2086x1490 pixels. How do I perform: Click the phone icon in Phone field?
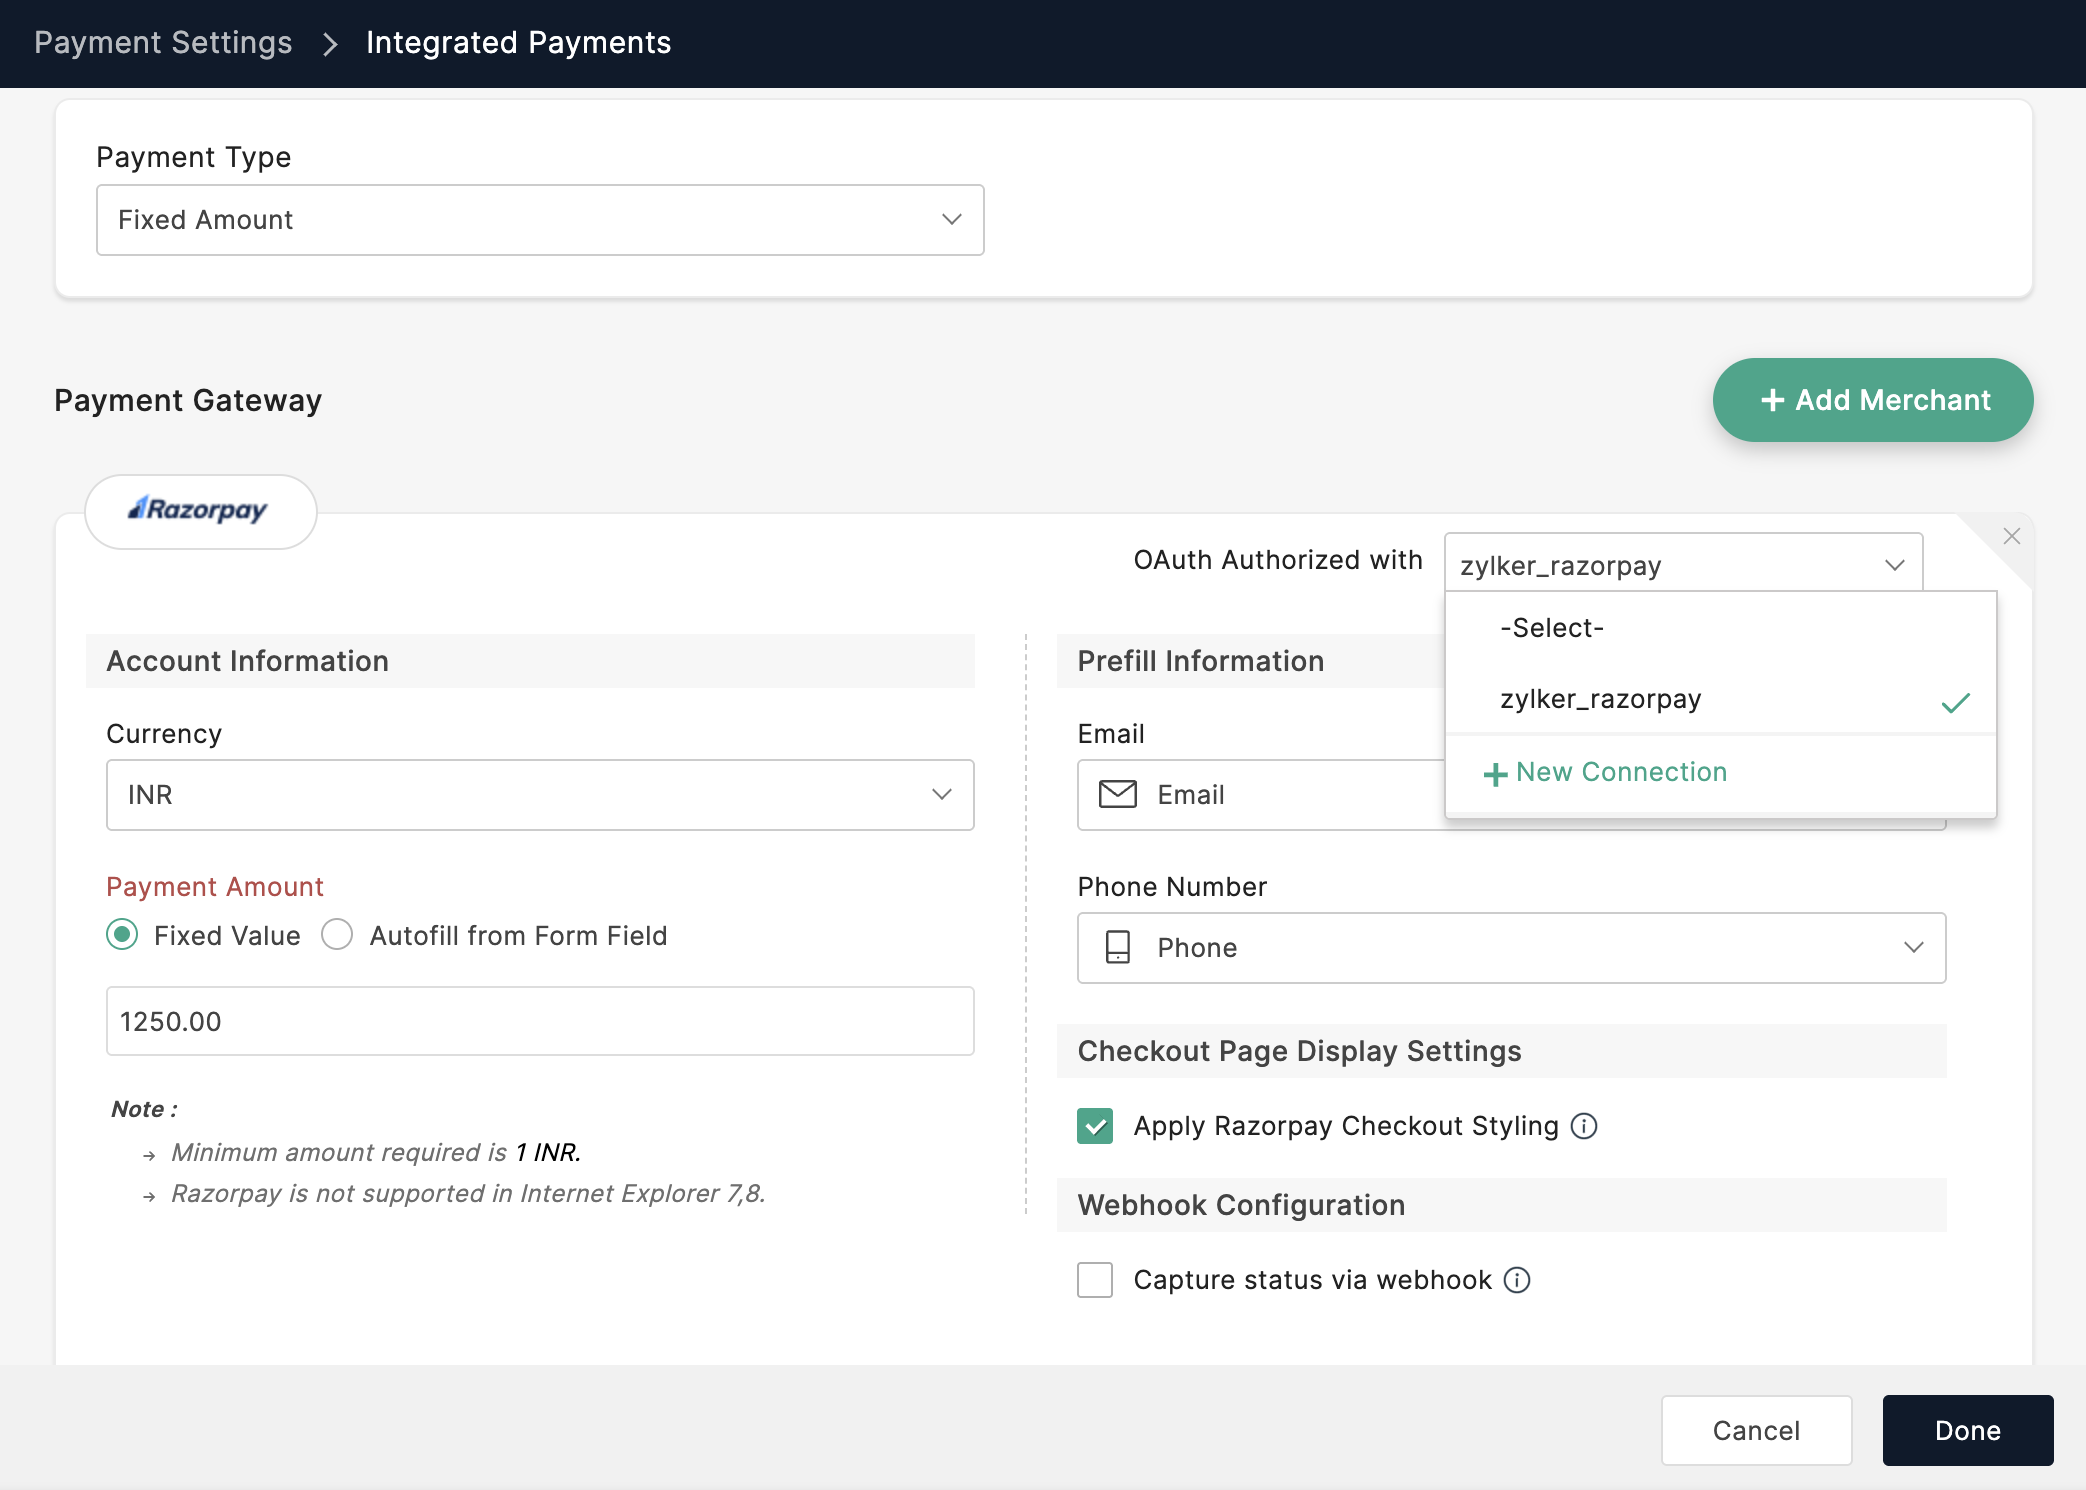pyautogui.click(x=1118, y=948)
